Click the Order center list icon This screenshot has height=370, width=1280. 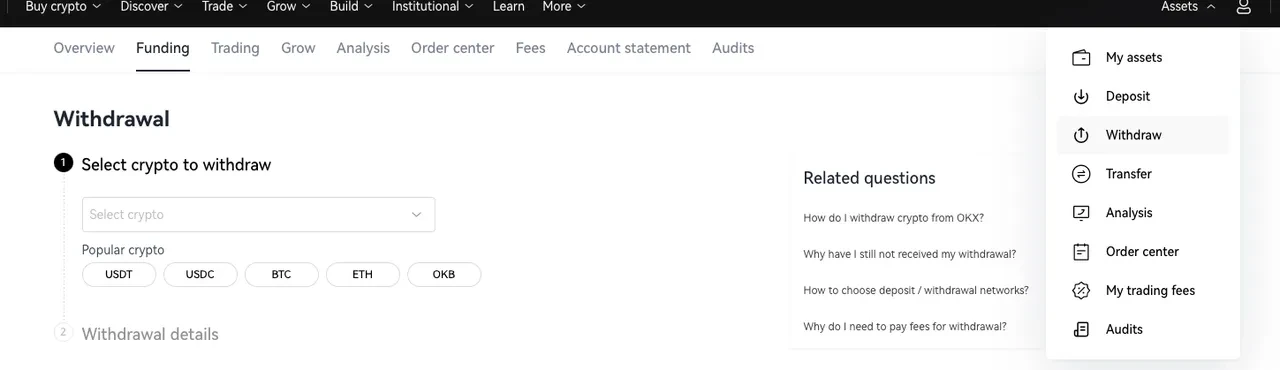(1081, 252)
